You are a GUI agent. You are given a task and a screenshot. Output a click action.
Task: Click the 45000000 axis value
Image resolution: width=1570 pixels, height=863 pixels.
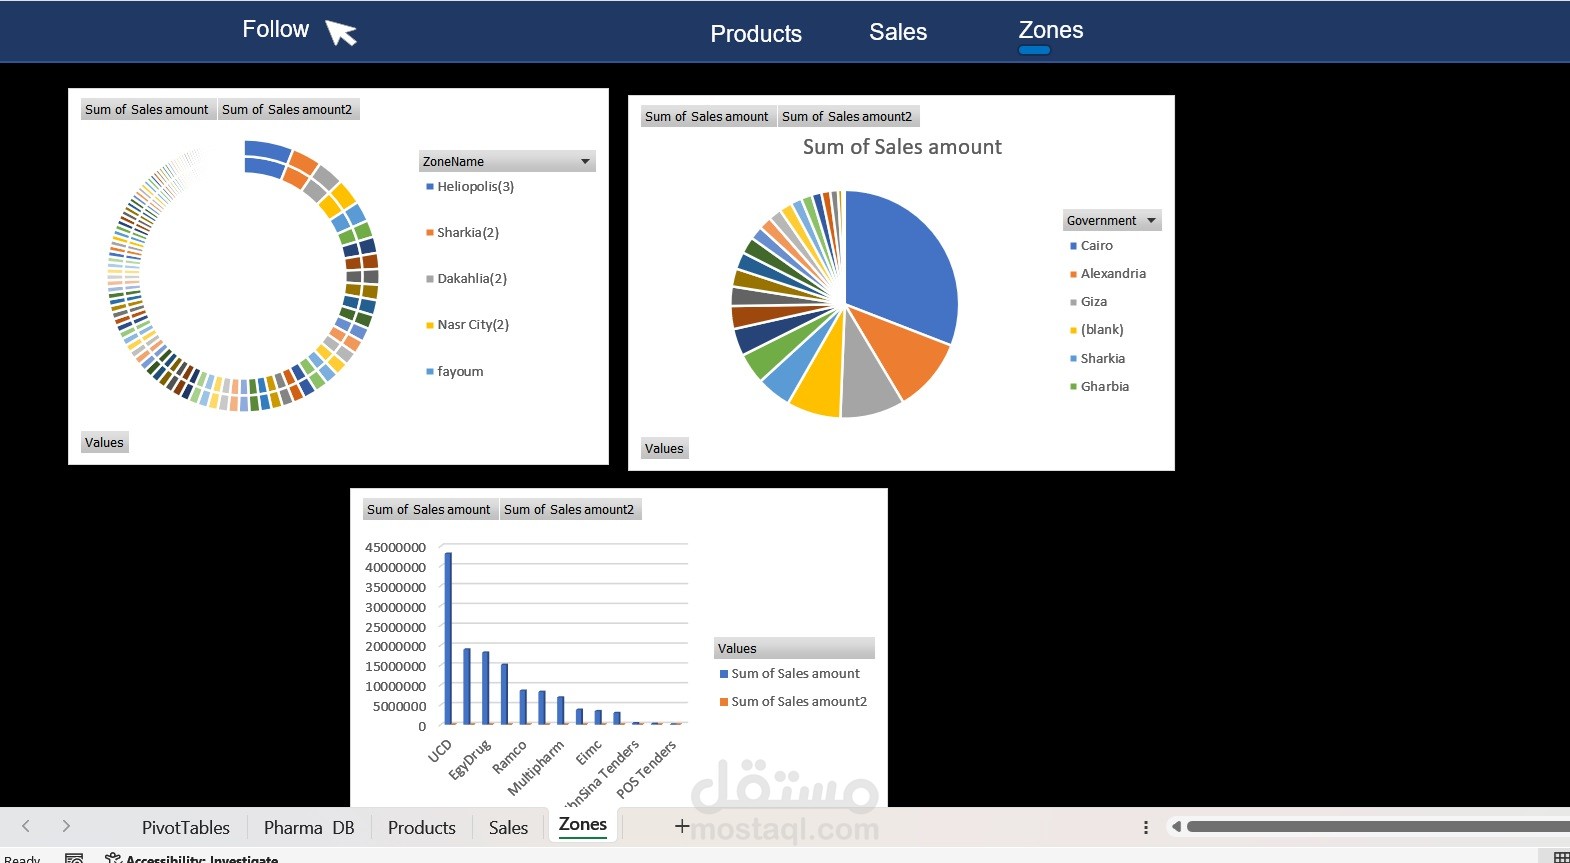tap(395, 547)
